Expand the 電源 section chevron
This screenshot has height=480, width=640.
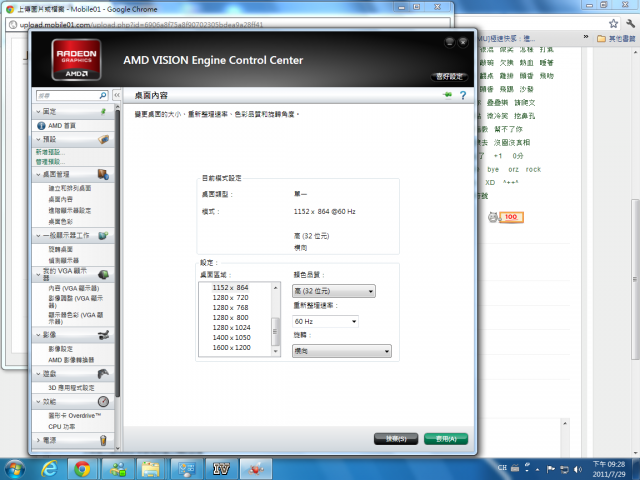click(x=38, y=440)
